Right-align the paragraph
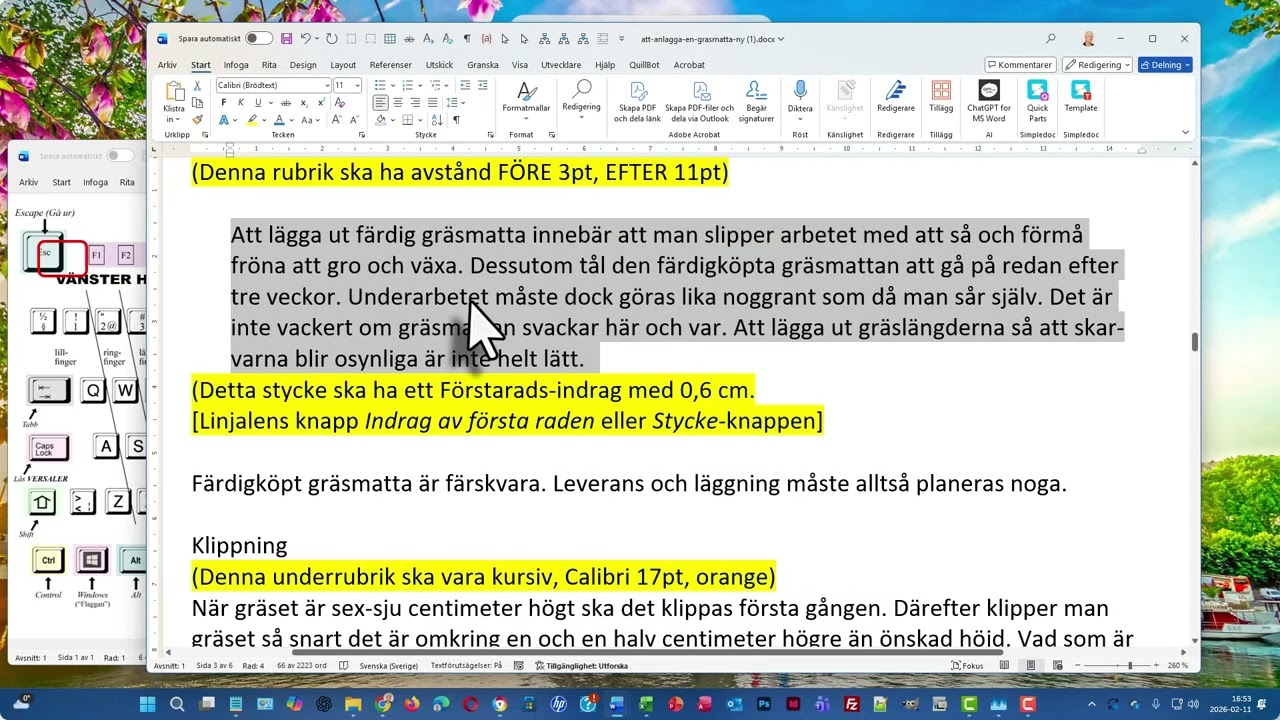Screen dimensions: 1280x720 (x=415, y=102)
